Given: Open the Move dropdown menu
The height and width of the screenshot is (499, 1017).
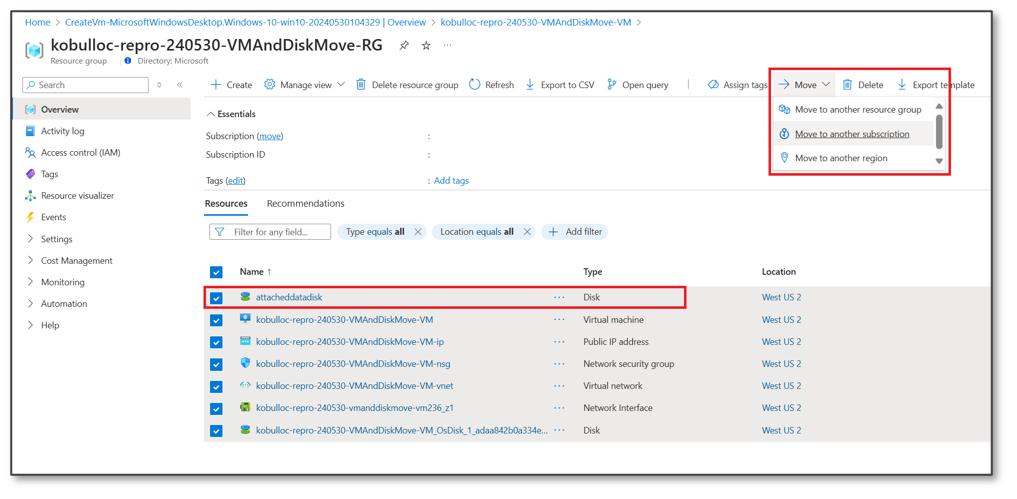Looking at the screenshot, I should pos(804,85).
